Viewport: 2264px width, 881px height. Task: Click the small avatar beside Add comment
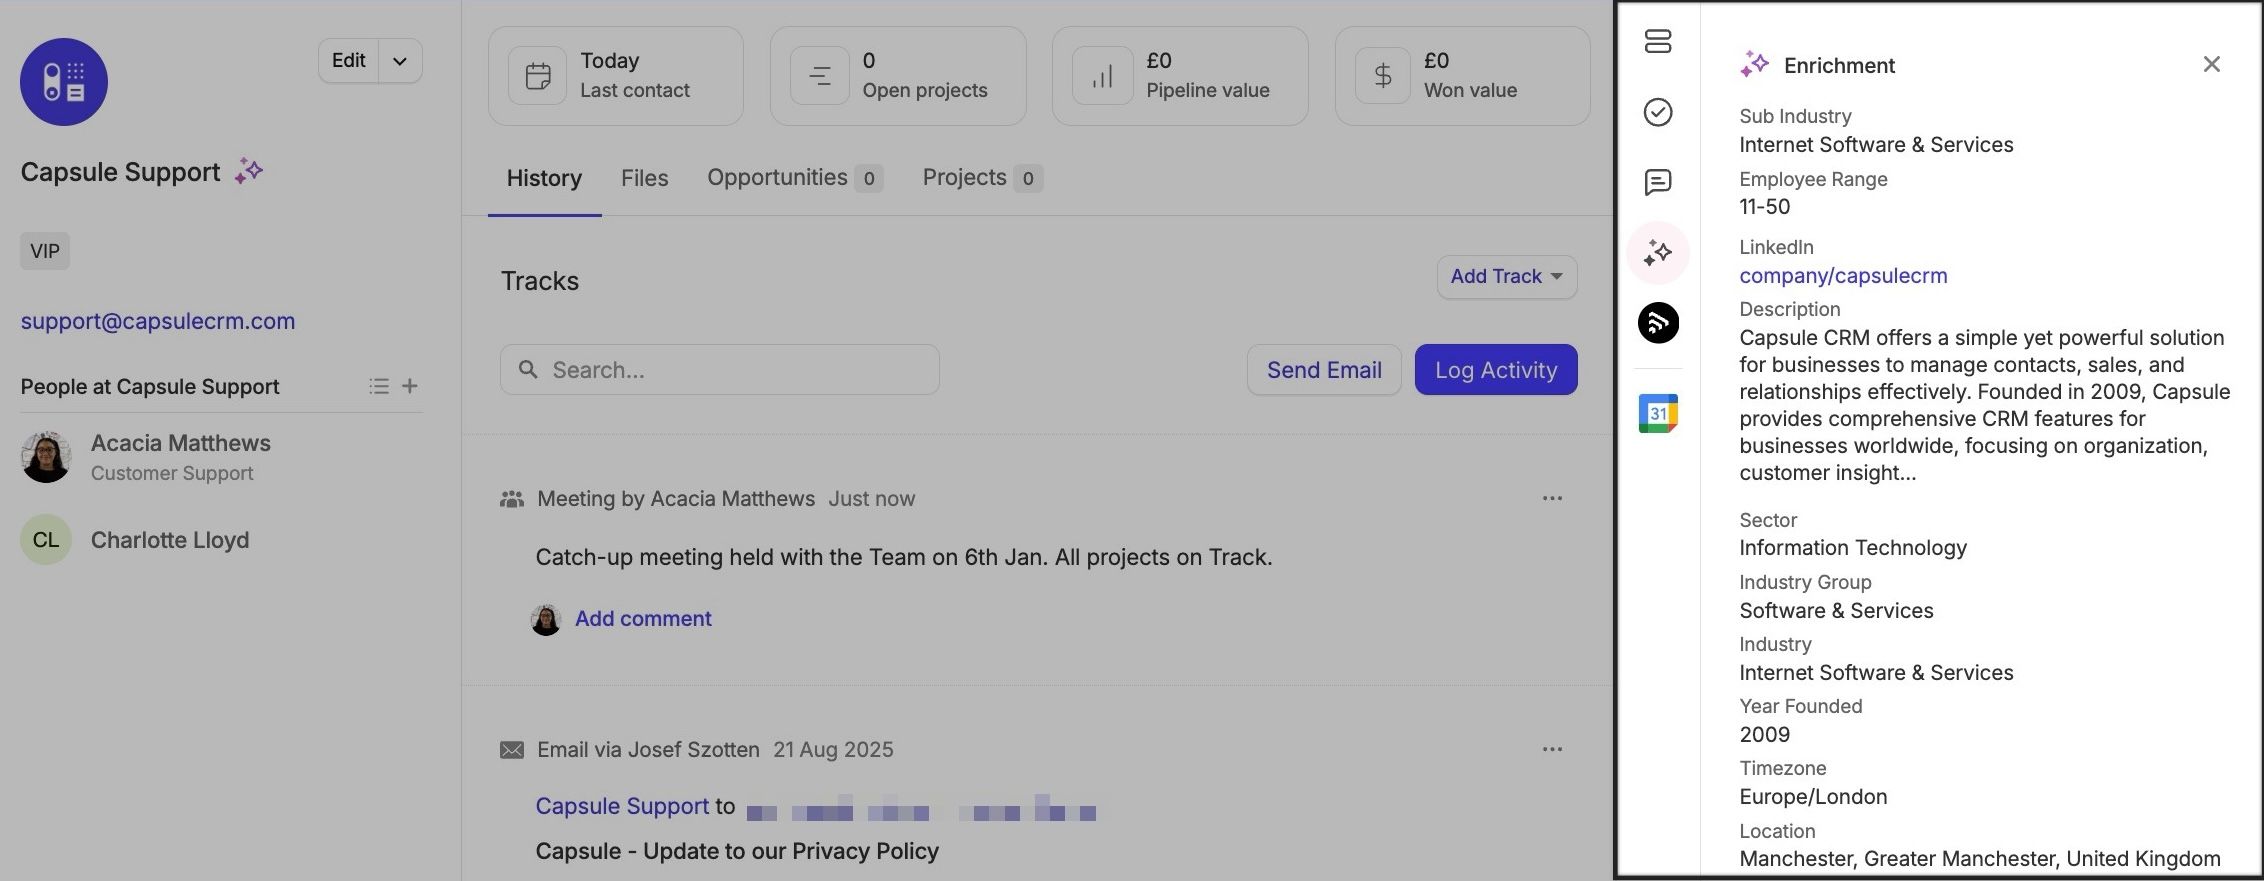point(546,619)
